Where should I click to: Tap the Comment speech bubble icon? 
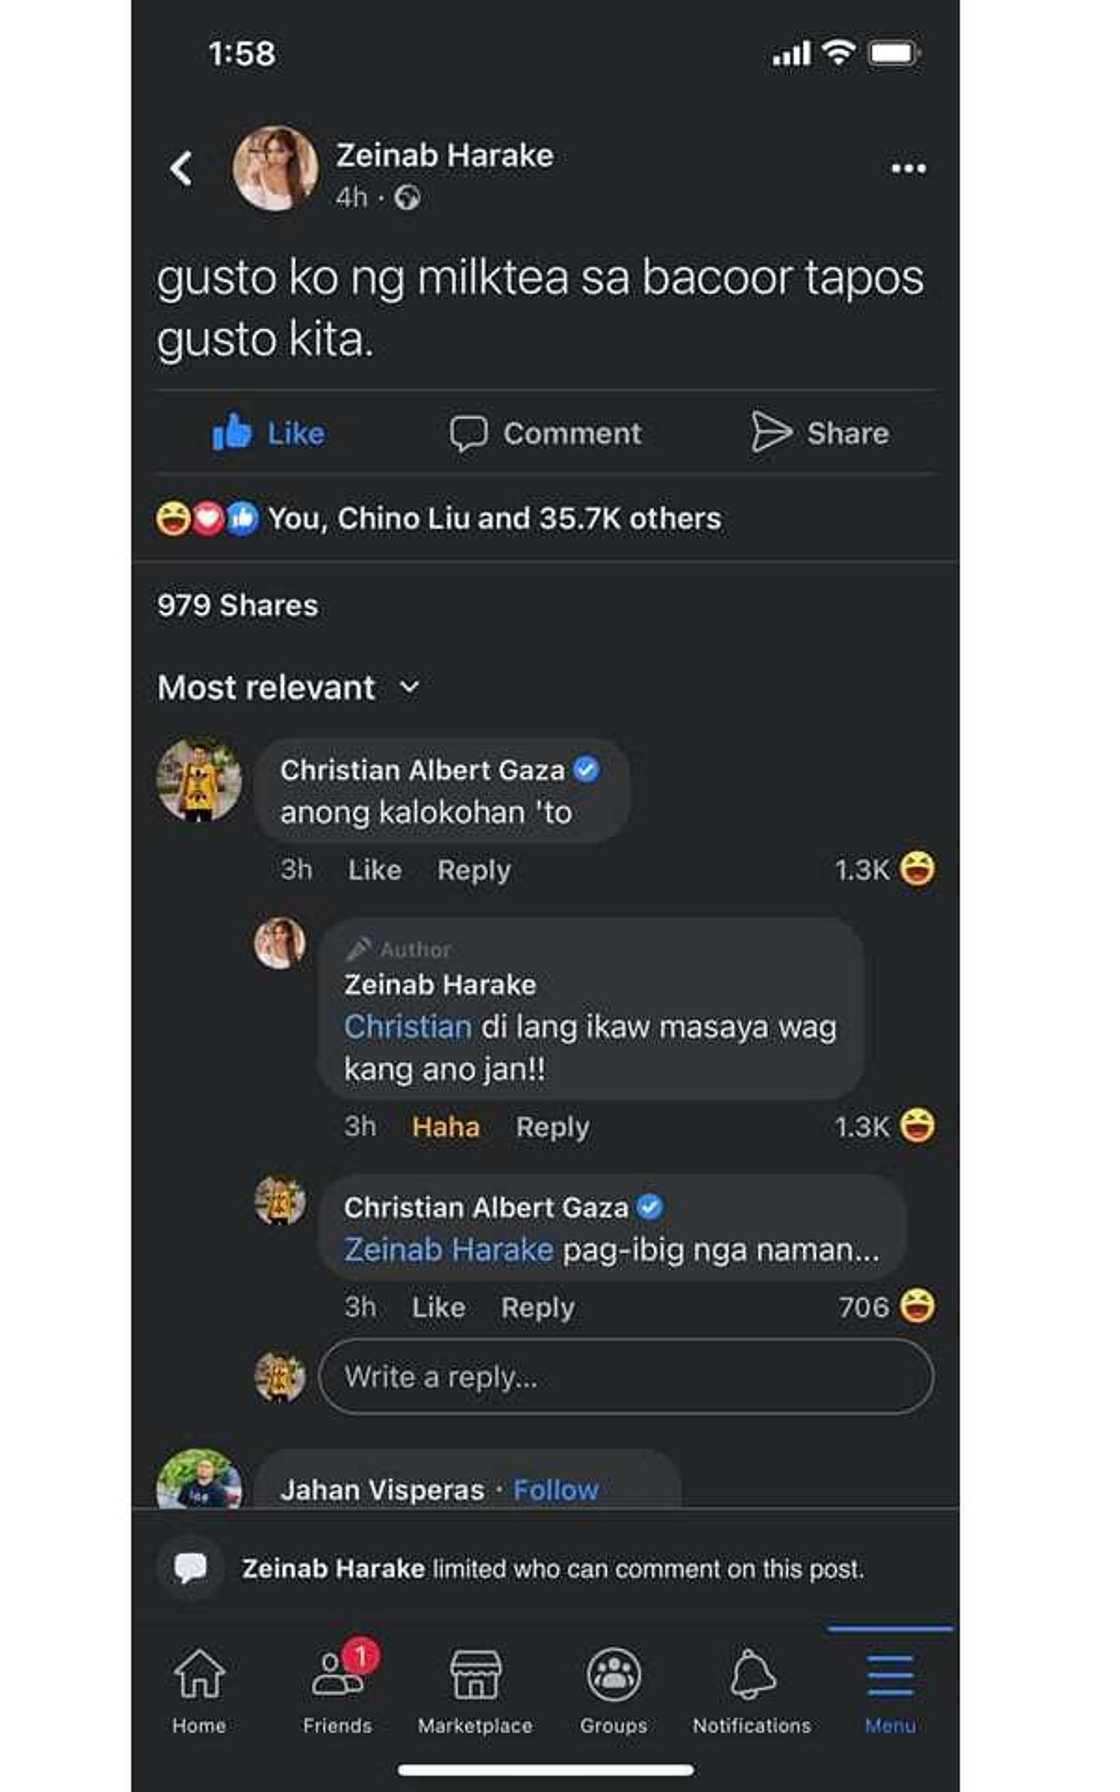(468, 433)
